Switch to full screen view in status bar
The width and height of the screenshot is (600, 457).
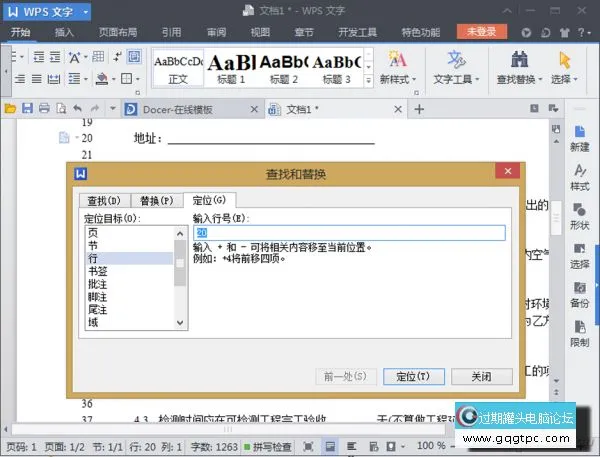(308, 446)
